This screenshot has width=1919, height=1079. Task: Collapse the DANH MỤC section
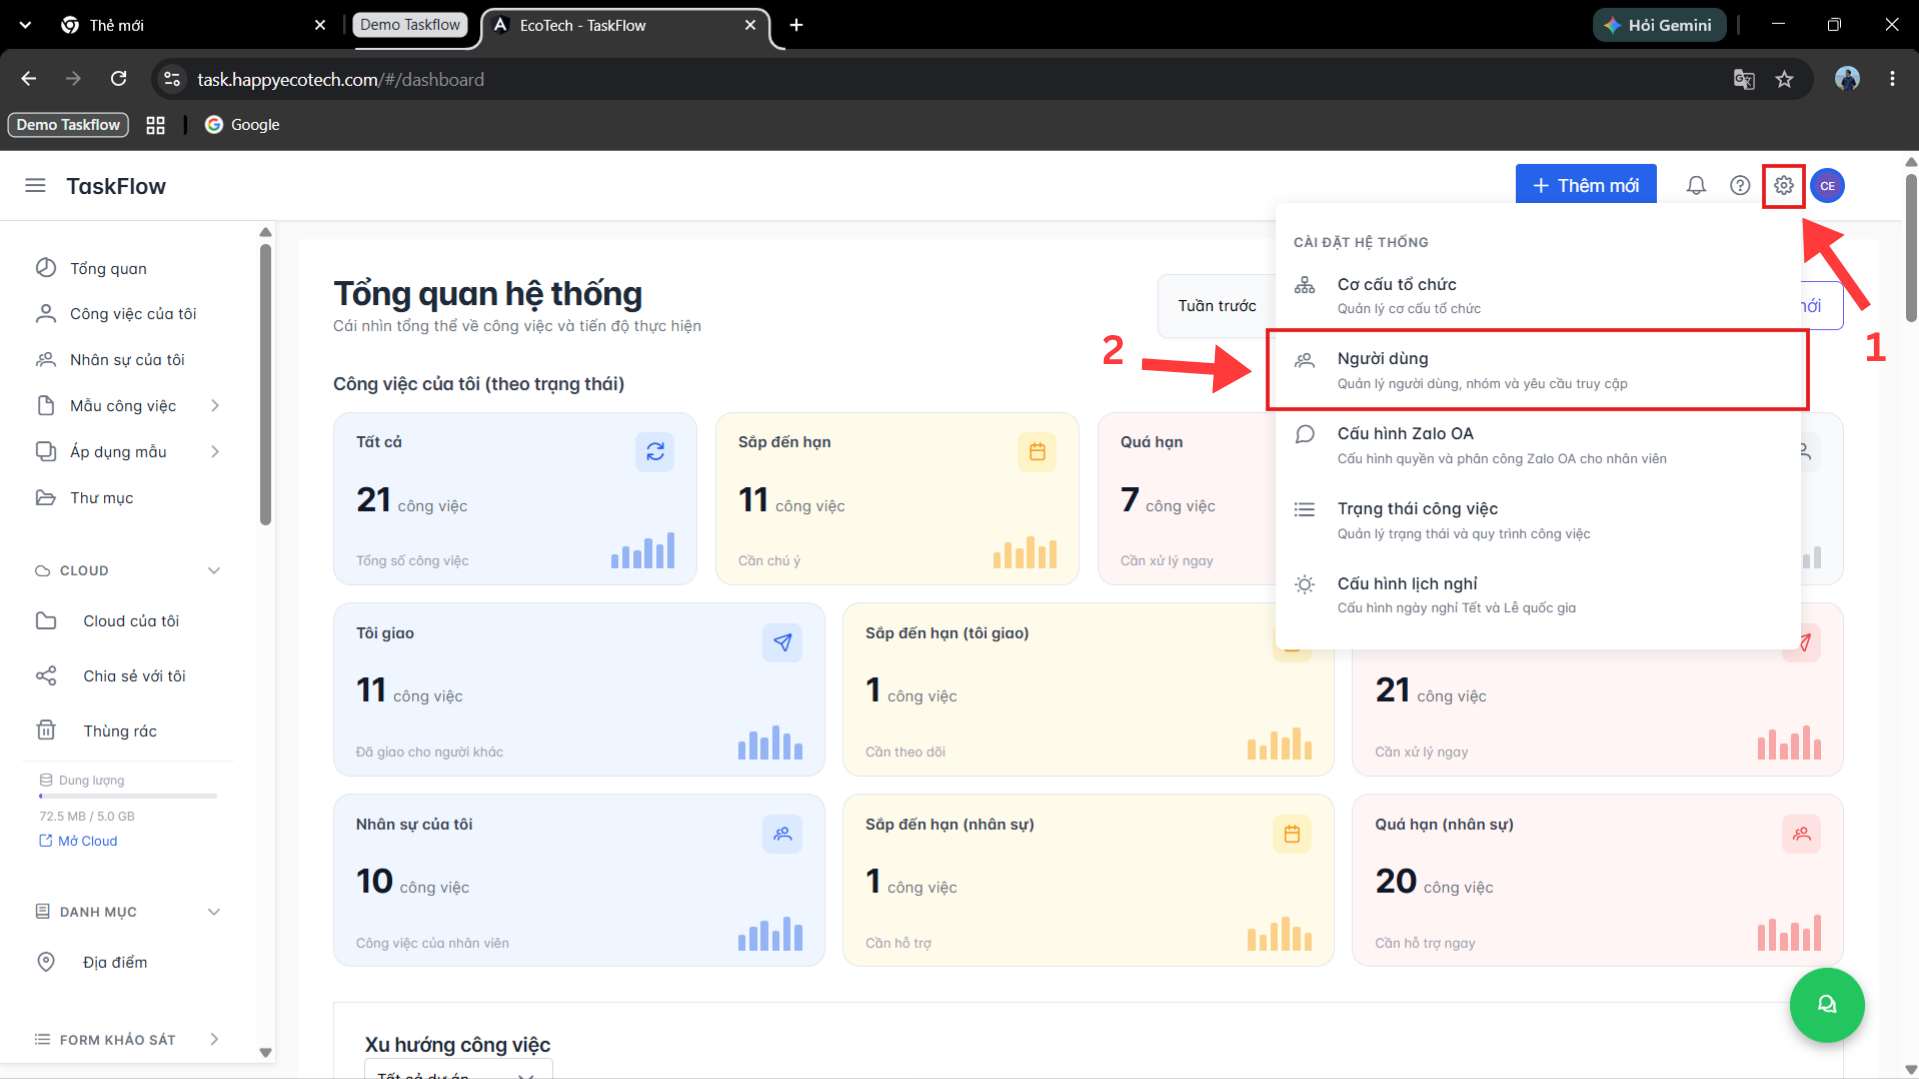pos(214,912)
